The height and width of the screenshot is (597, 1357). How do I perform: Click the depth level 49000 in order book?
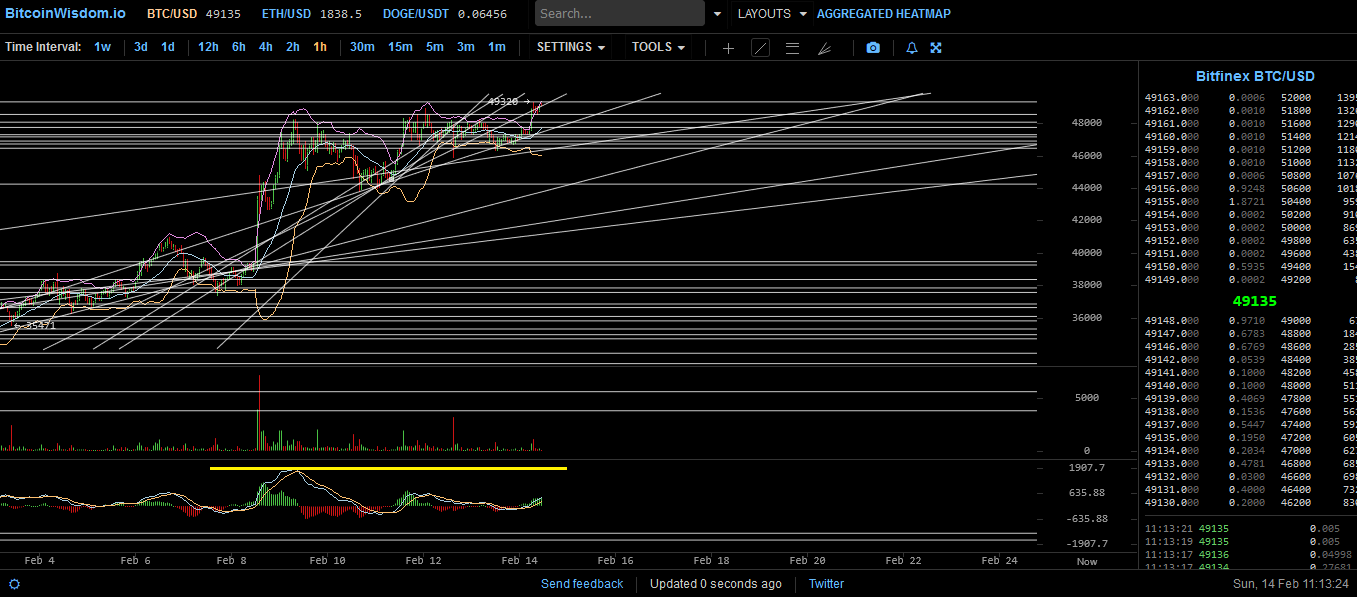coord(1295,321)
